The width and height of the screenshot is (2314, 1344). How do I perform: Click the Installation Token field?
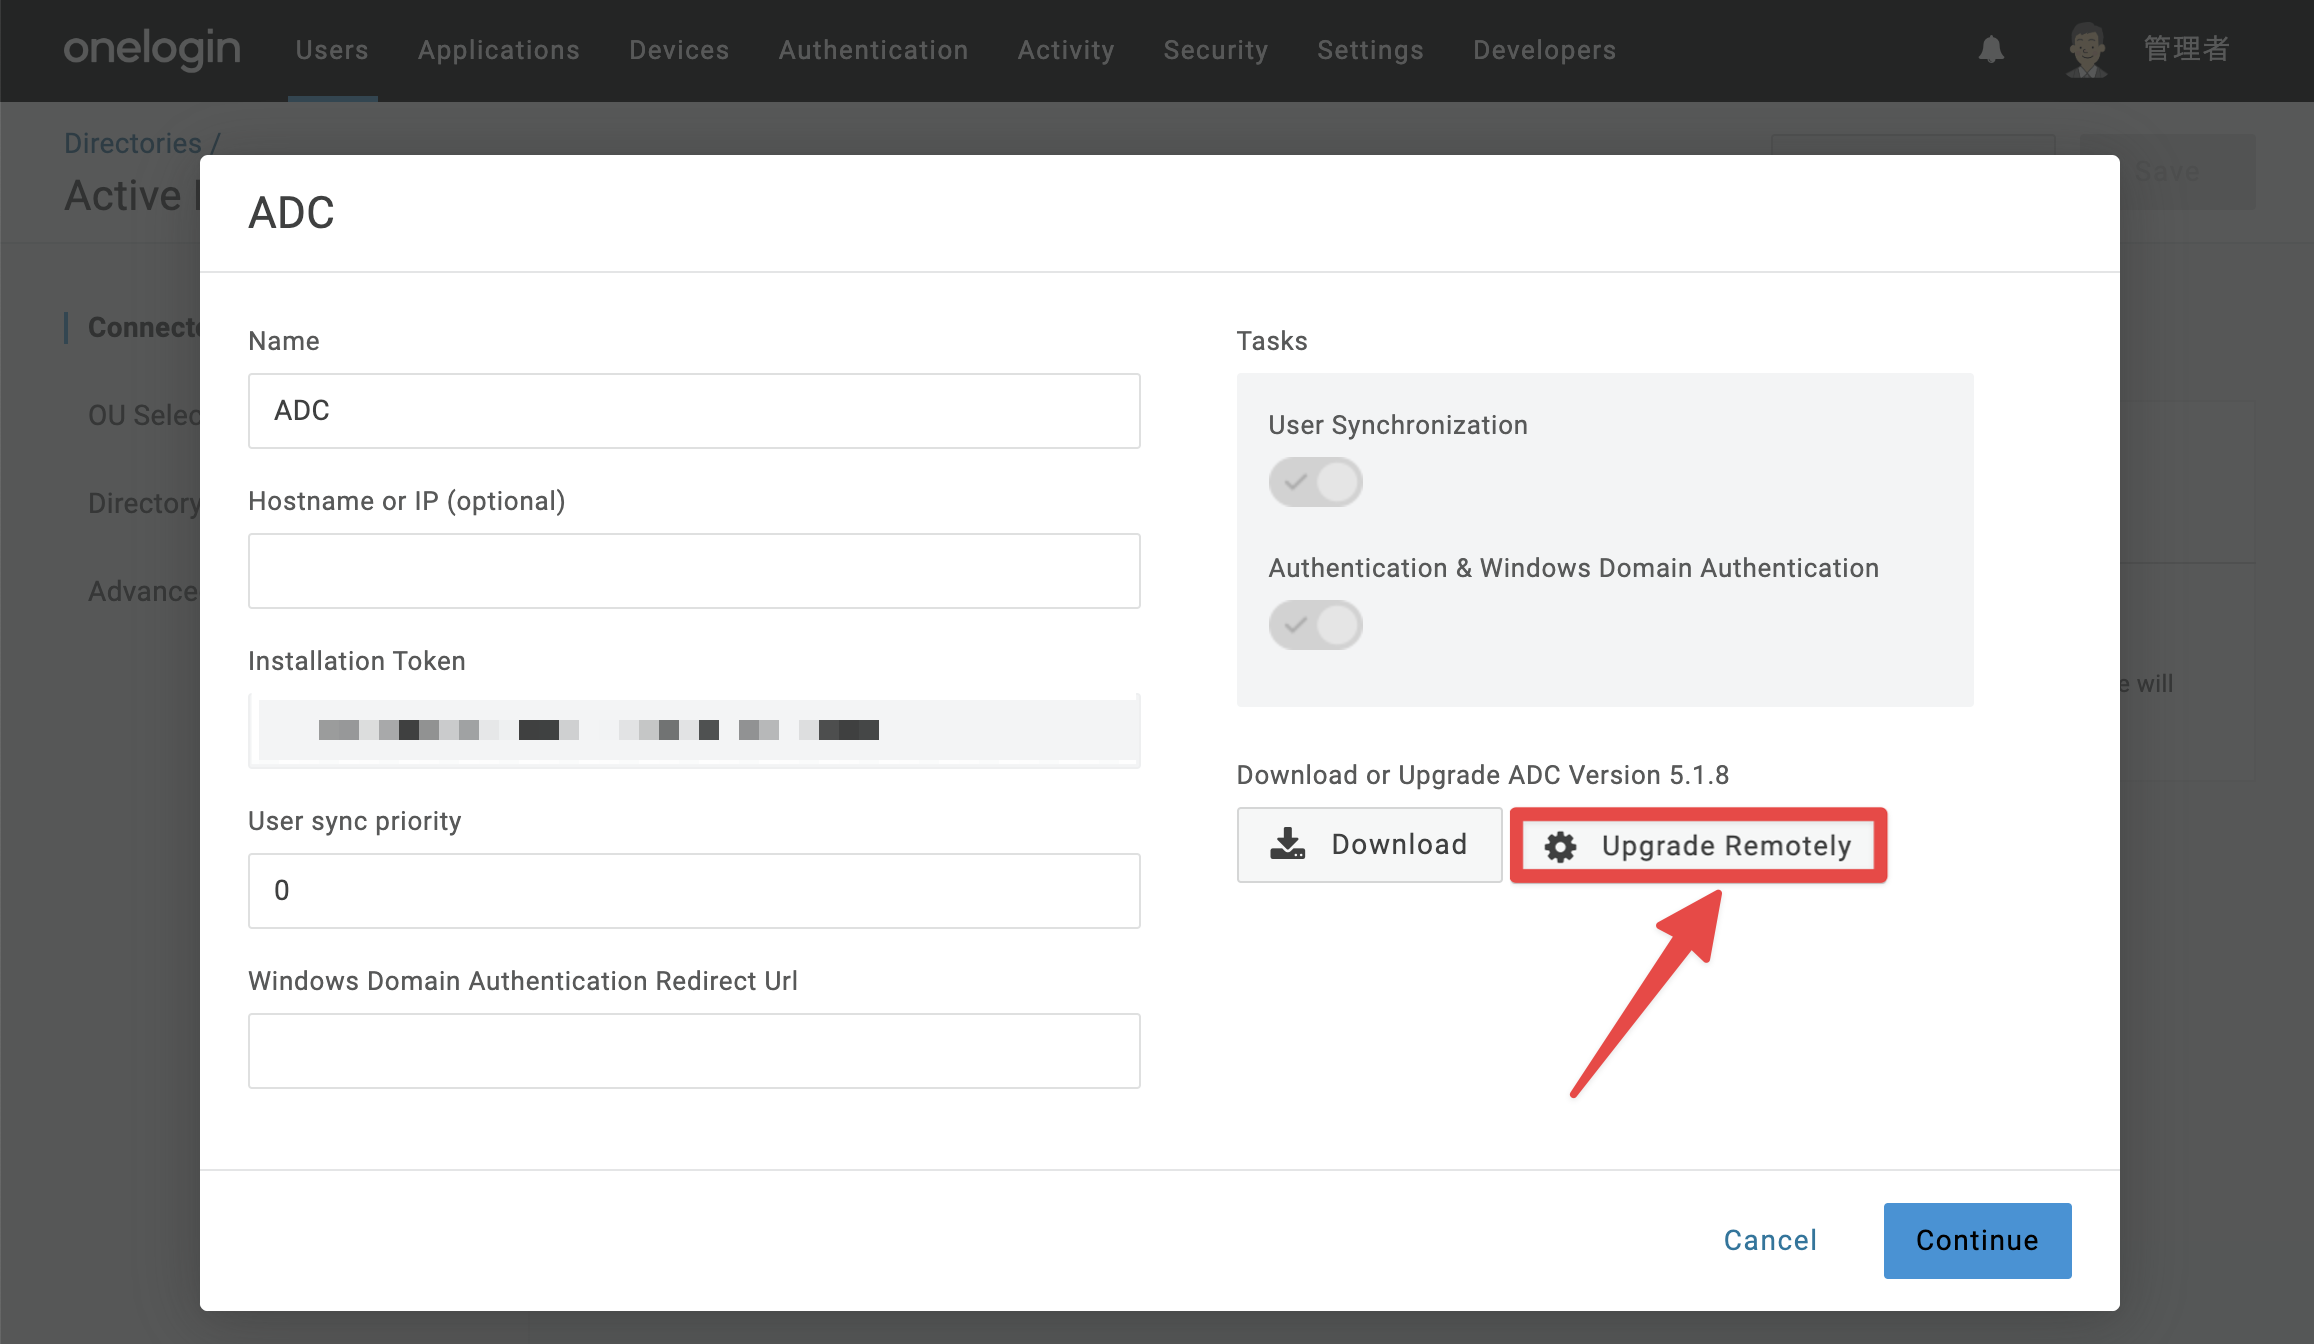pos(694,731)
